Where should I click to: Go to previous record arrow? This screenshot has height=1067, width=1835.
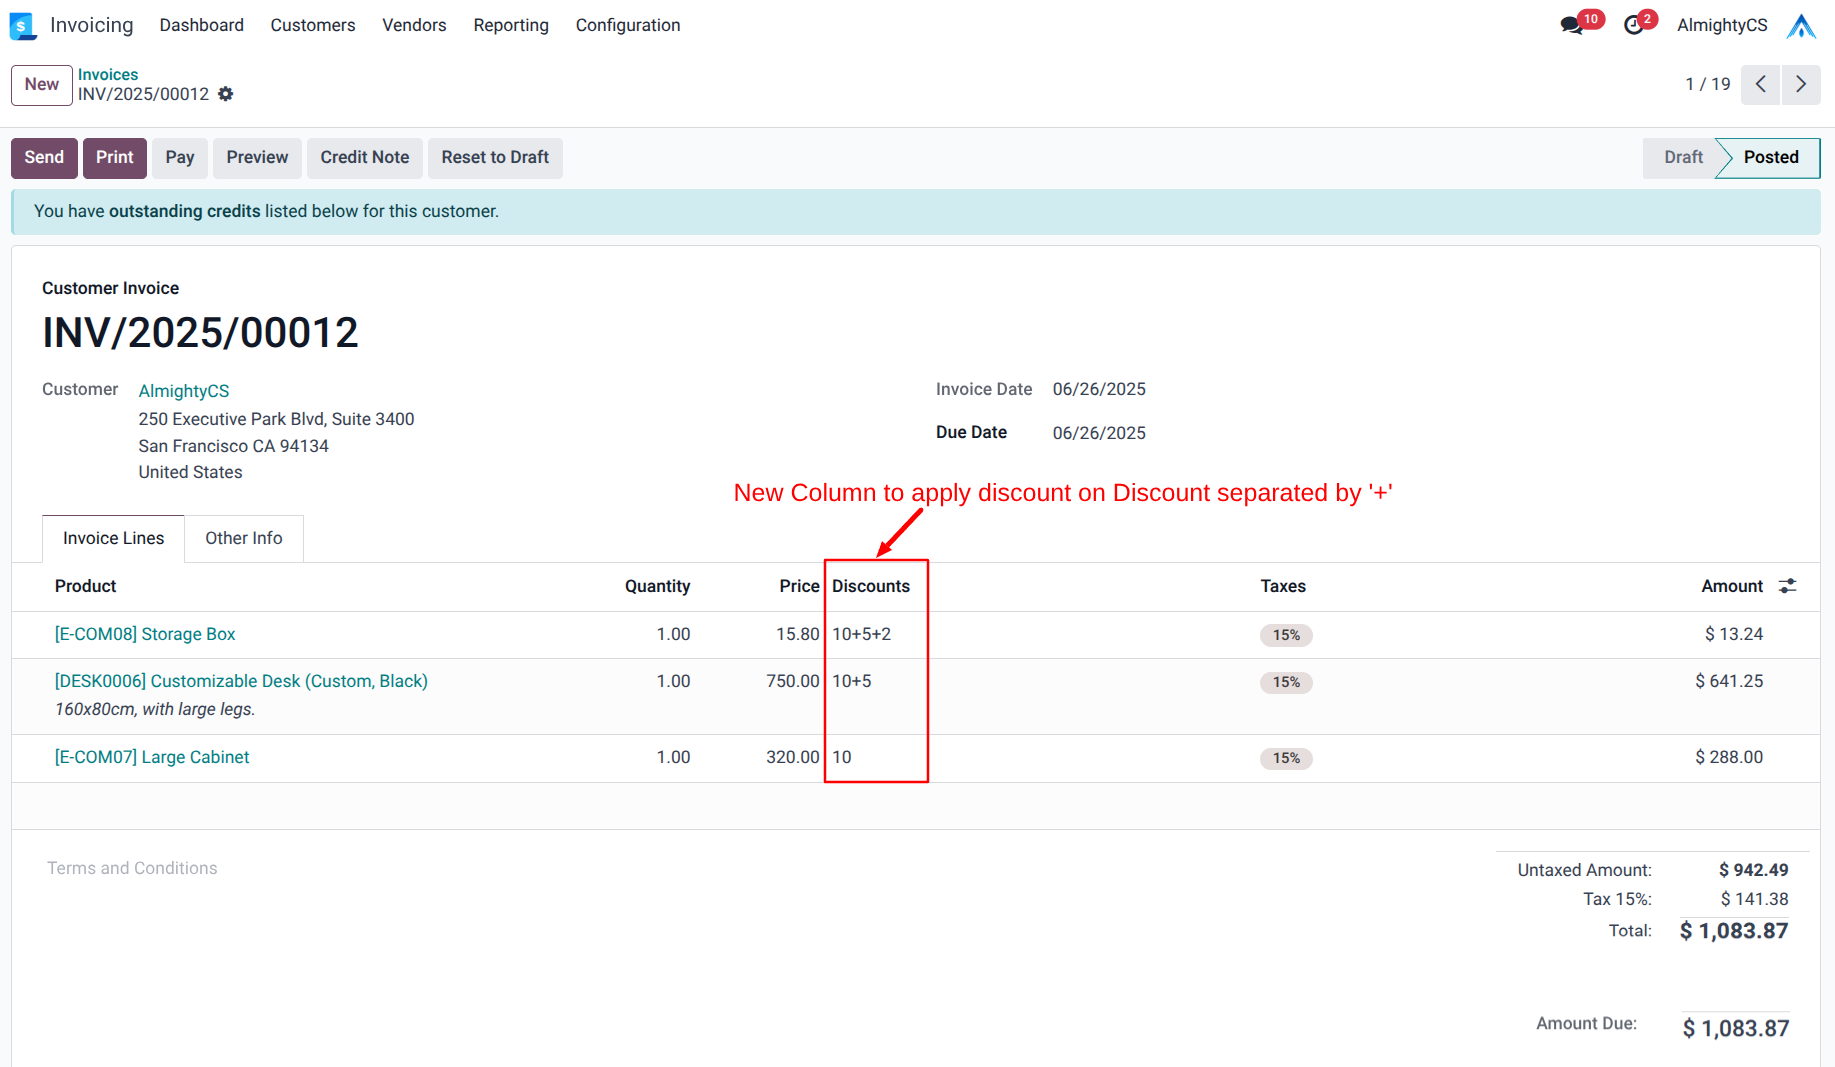(x=1760, y=84)
